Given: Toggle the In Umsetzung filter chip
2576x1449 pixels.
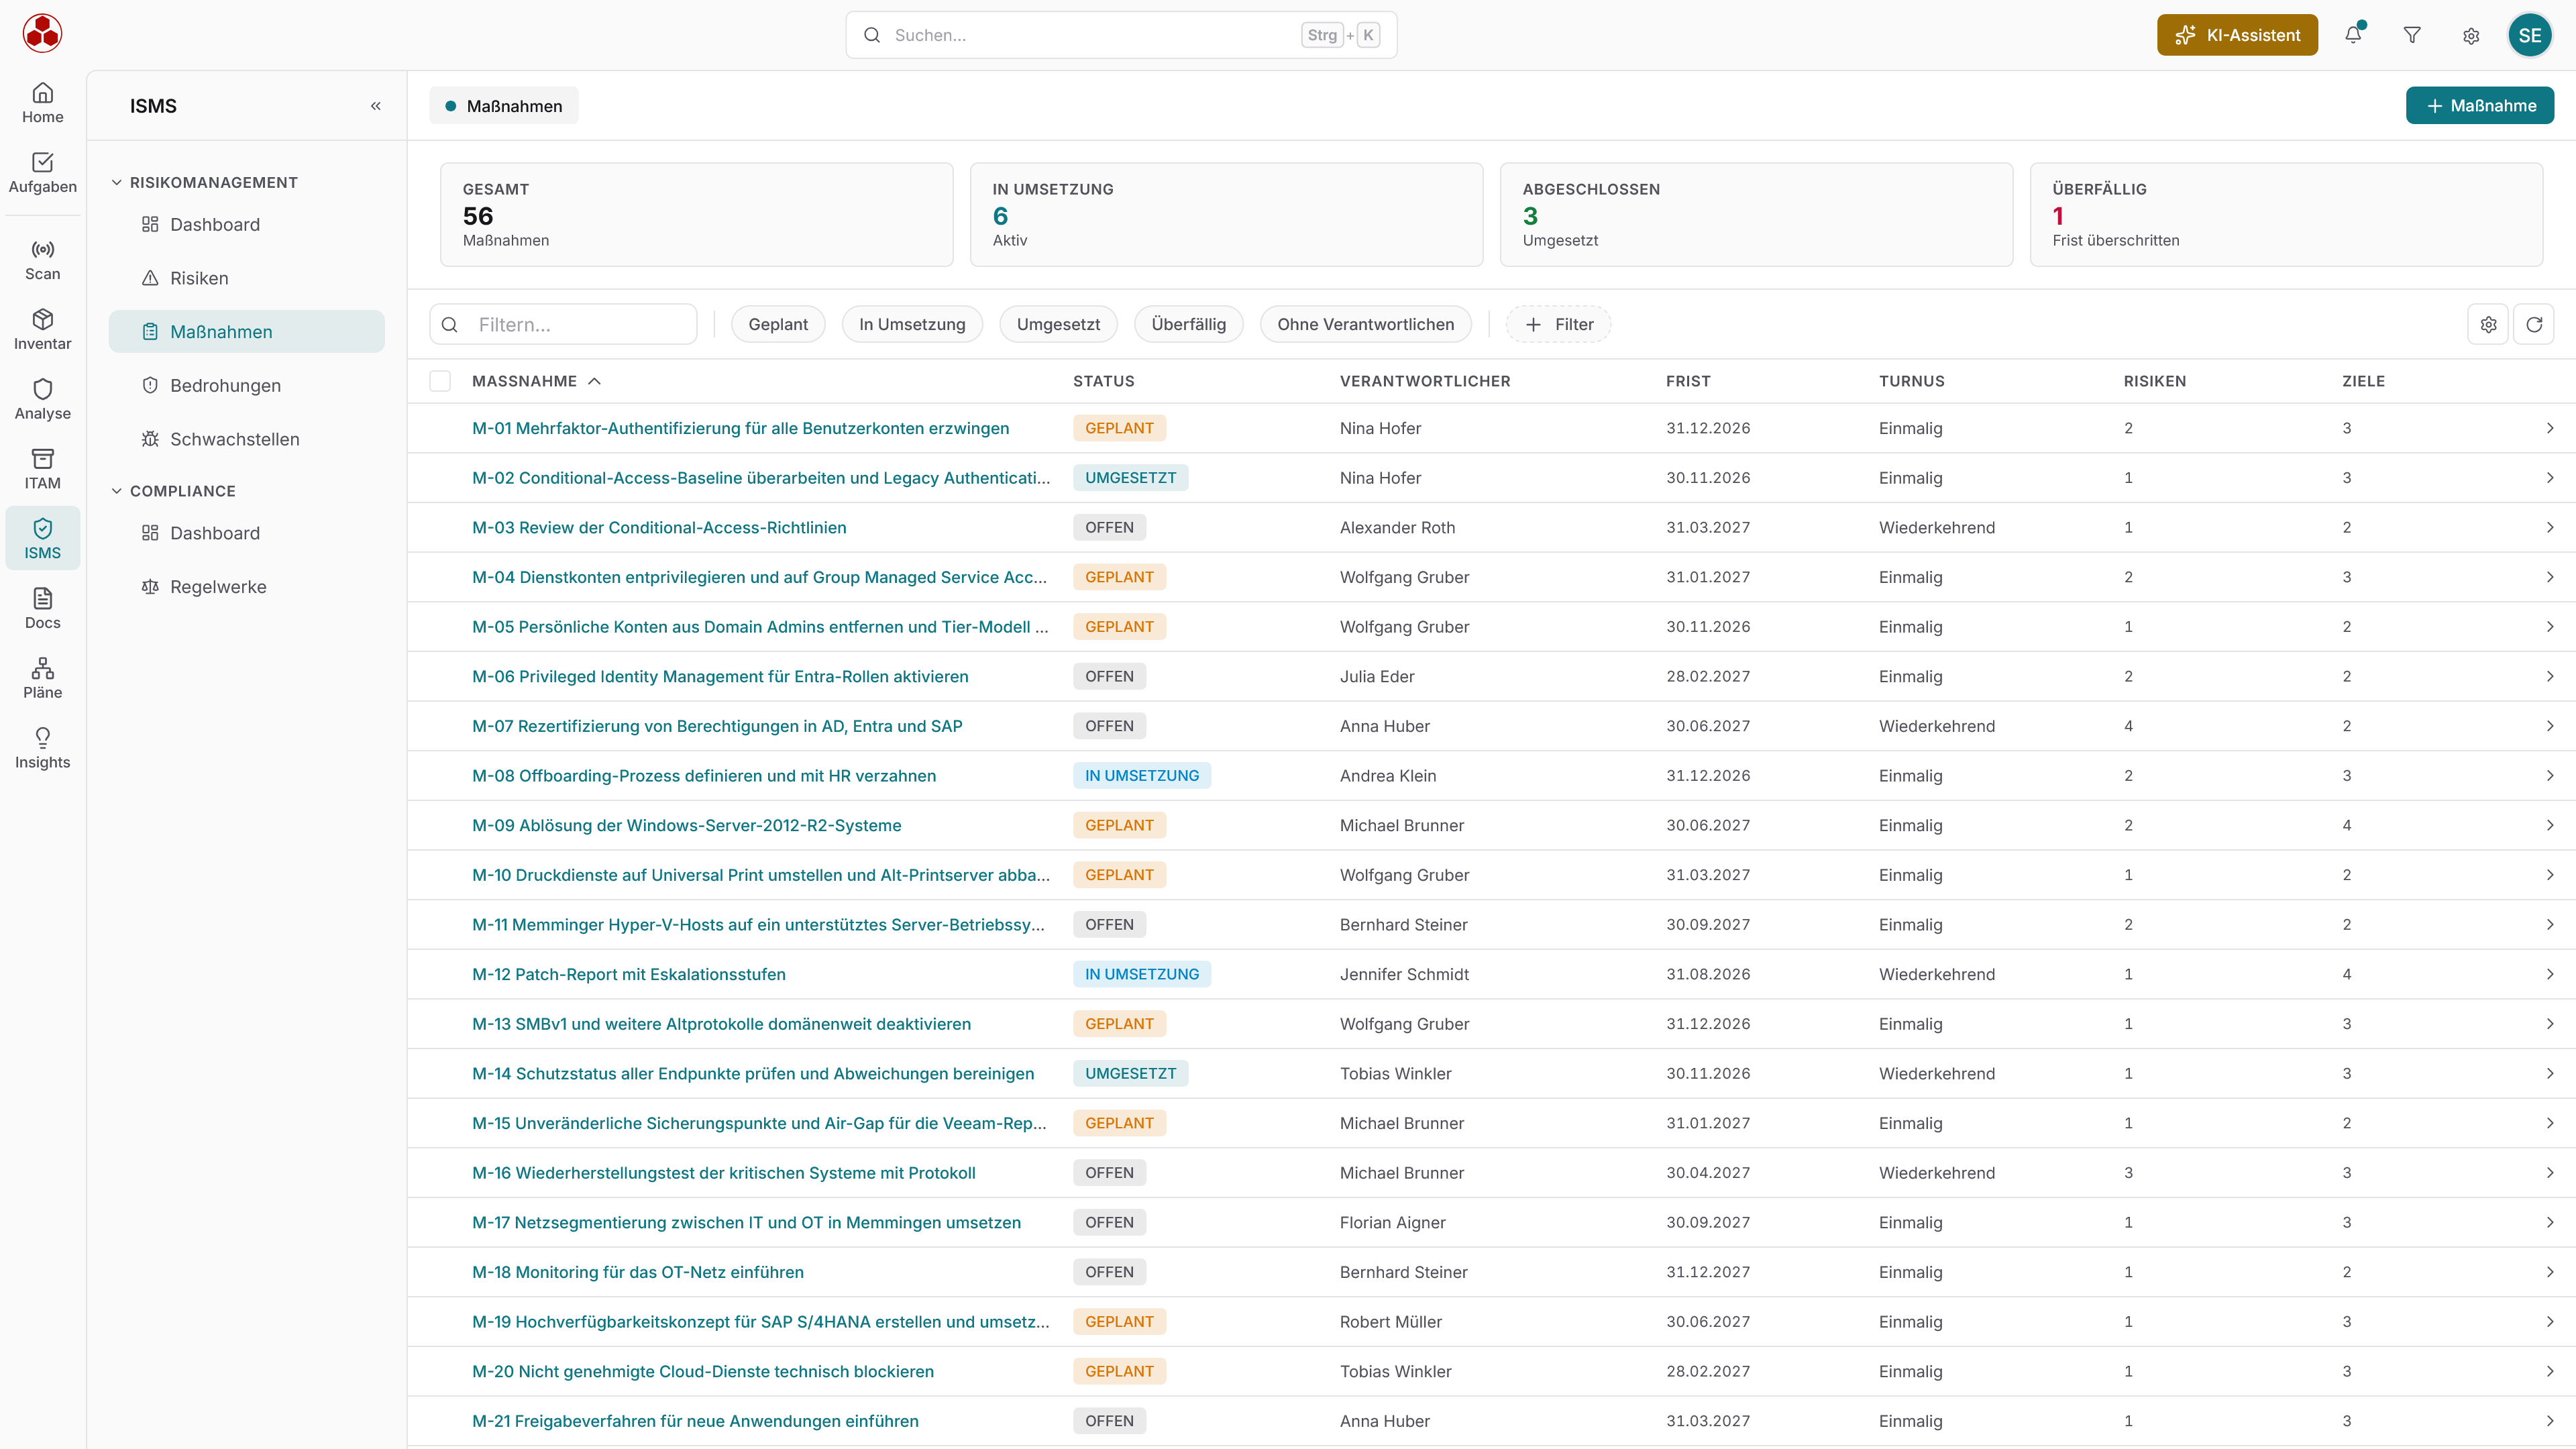Looking at the screenshot, I should pos(912,324).
